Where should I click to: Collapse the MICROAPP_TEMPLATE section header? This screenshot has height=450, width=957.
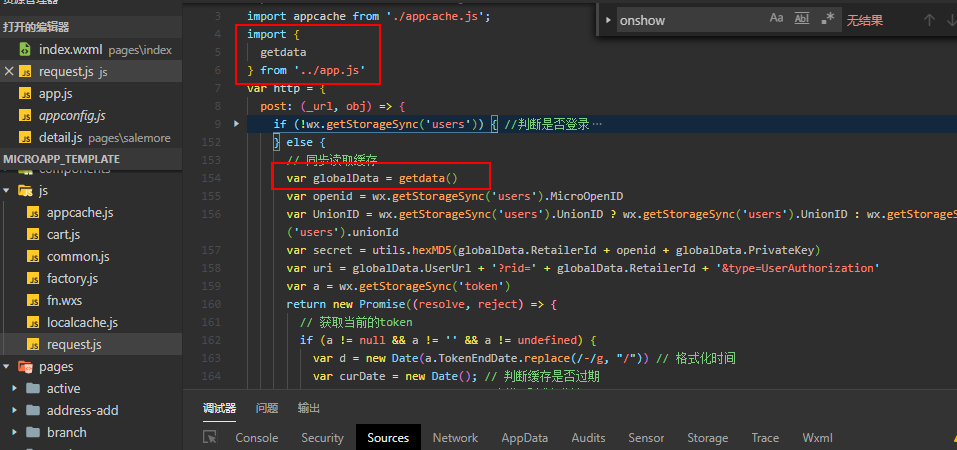pyautogui.click(x=91, y=159)
